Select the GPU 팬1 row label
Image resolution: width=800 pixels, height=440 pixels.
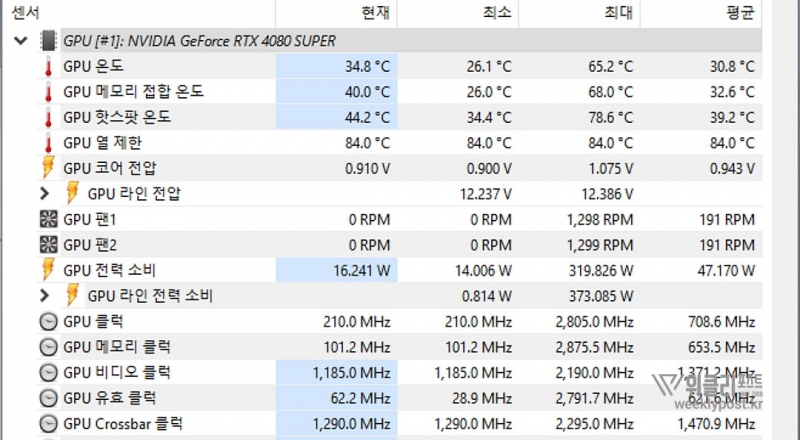pos(90,219)
